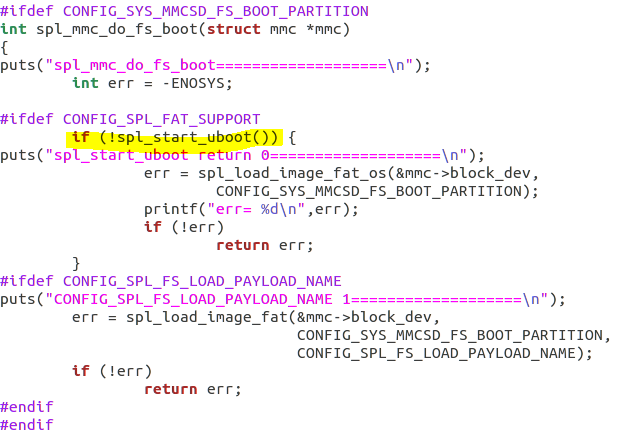Click the final #endif directive

pos(27,425)
